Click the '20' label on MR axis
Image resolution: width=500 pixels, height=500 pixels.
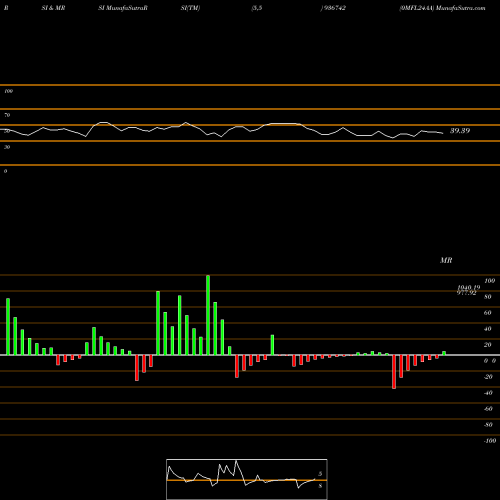[x=488, y=345]
